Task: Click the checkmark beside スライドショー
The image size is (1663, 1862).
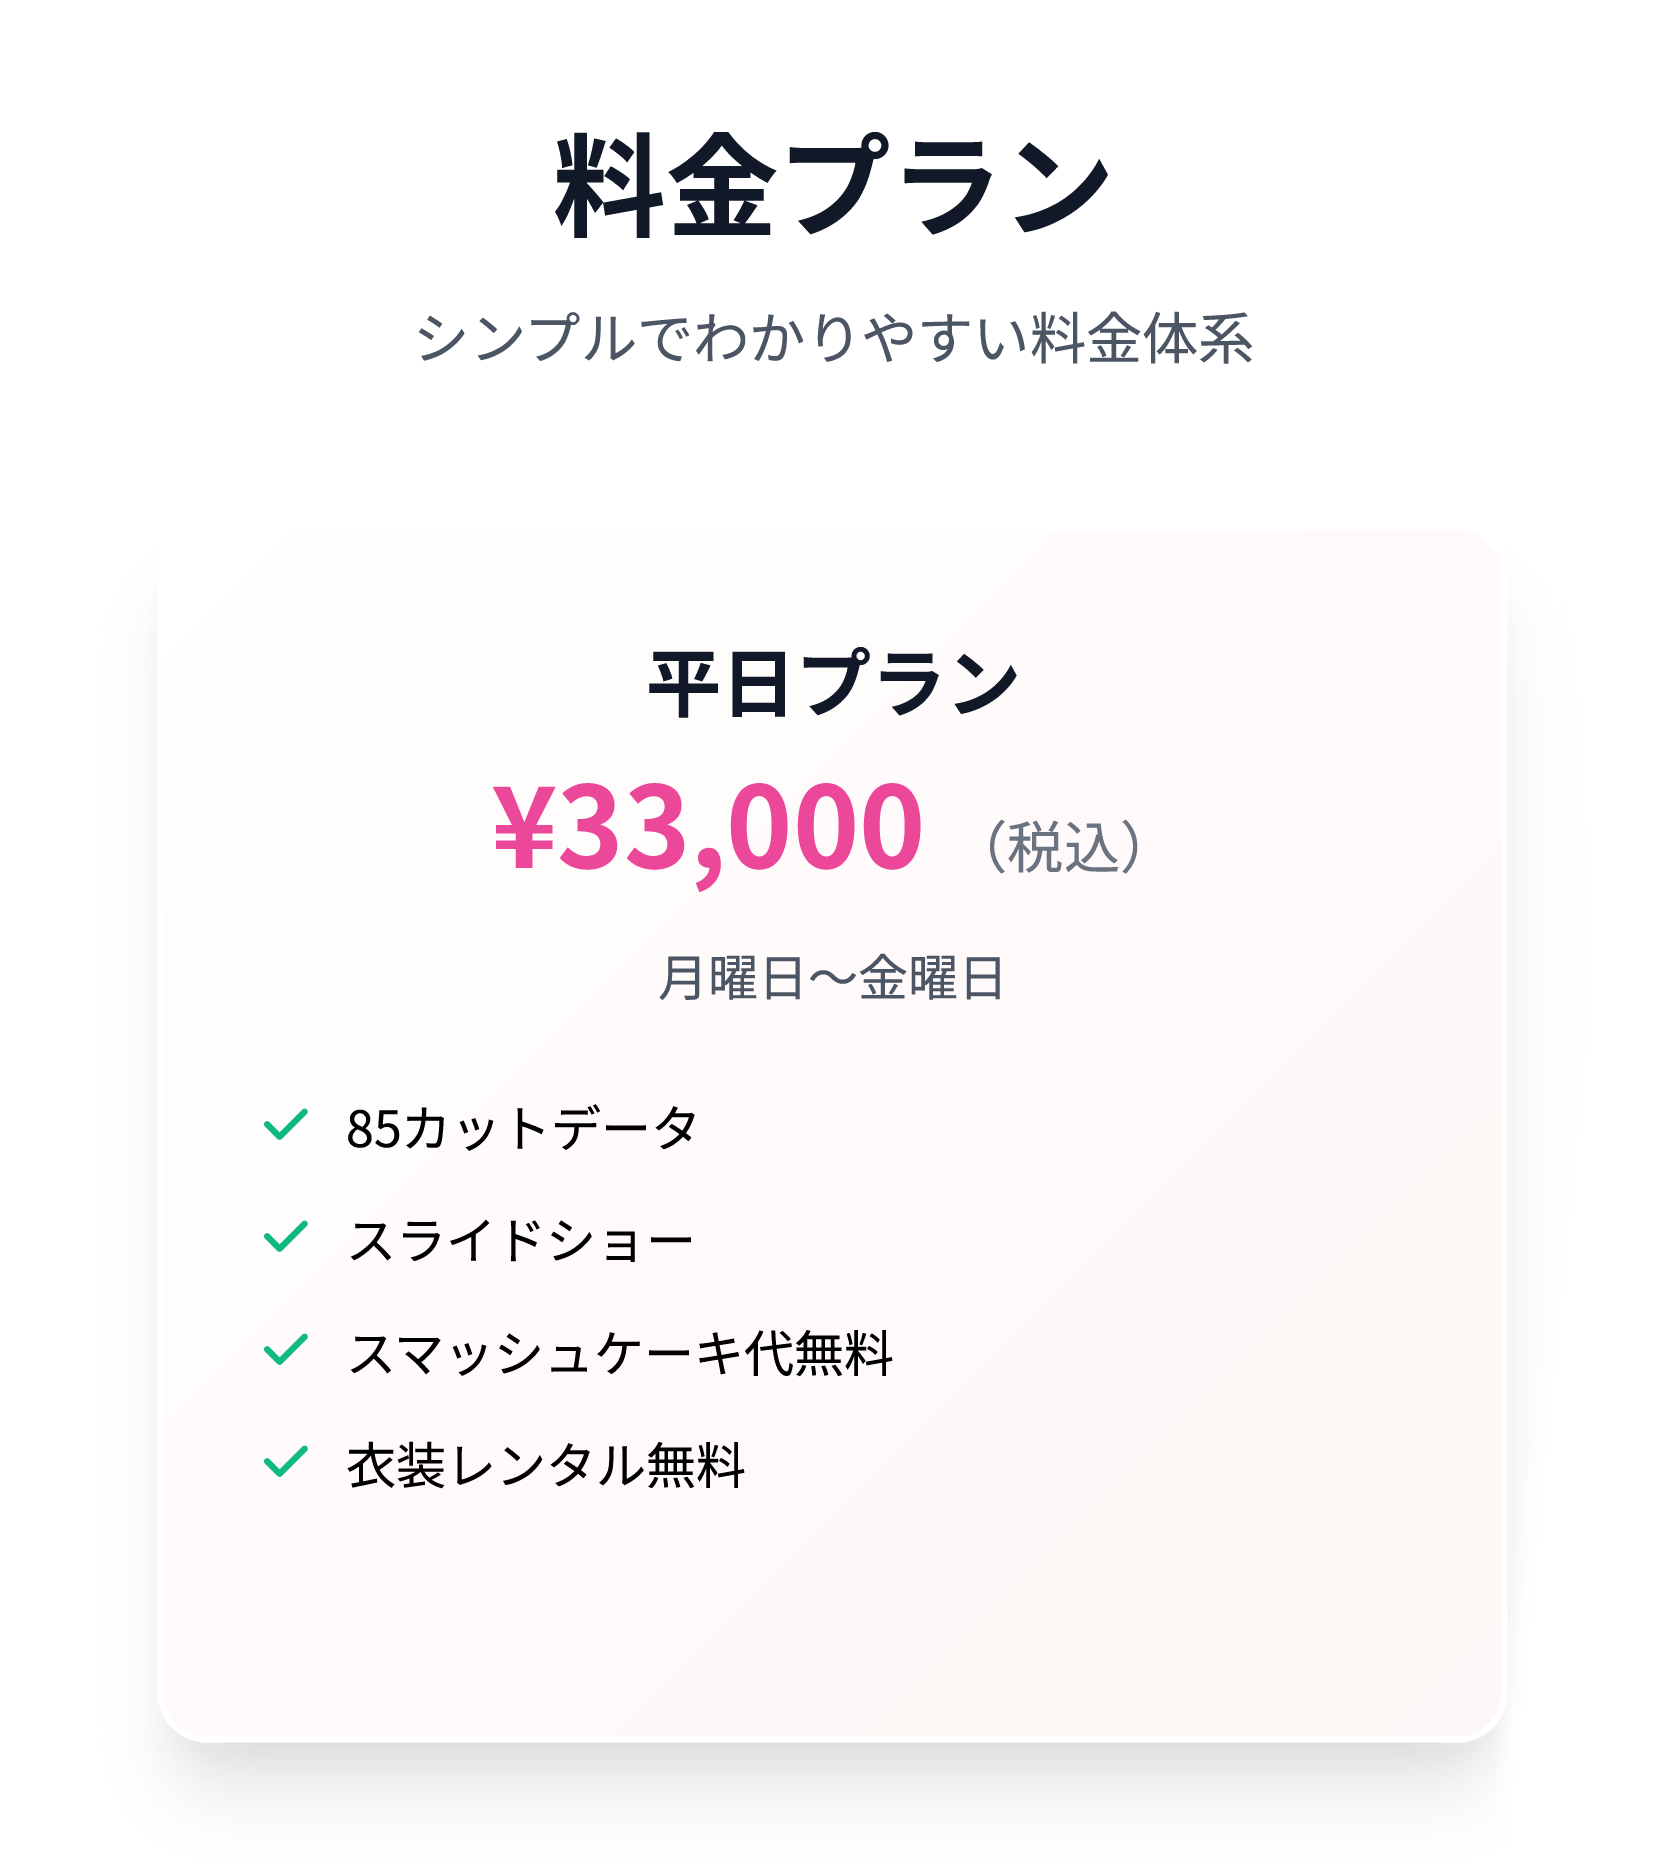Action: [285, 1237]
